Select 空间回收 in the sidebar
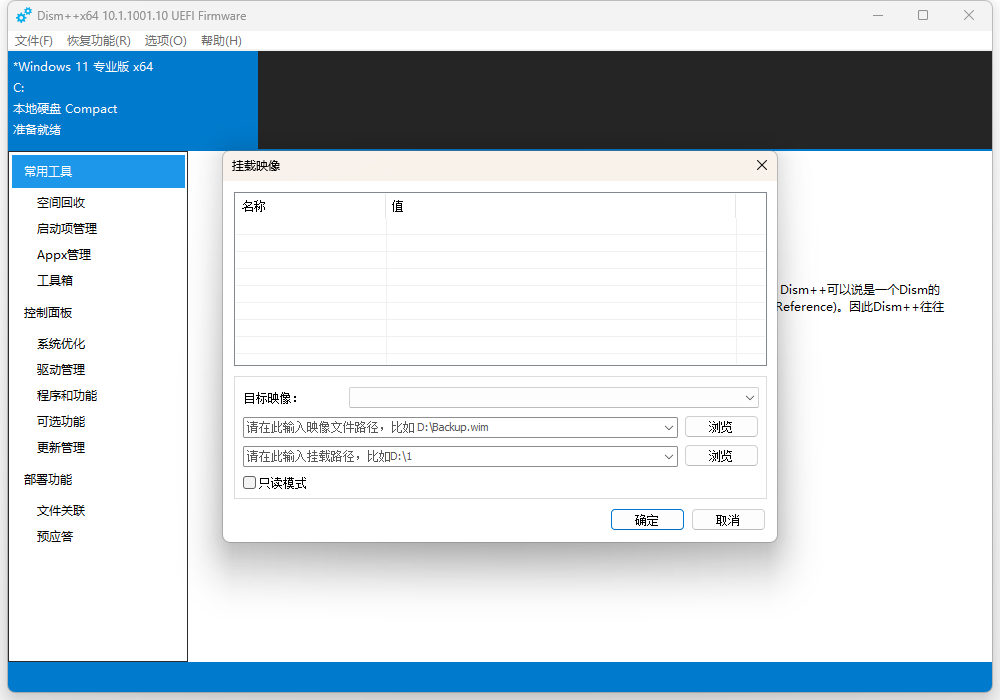 61,203
